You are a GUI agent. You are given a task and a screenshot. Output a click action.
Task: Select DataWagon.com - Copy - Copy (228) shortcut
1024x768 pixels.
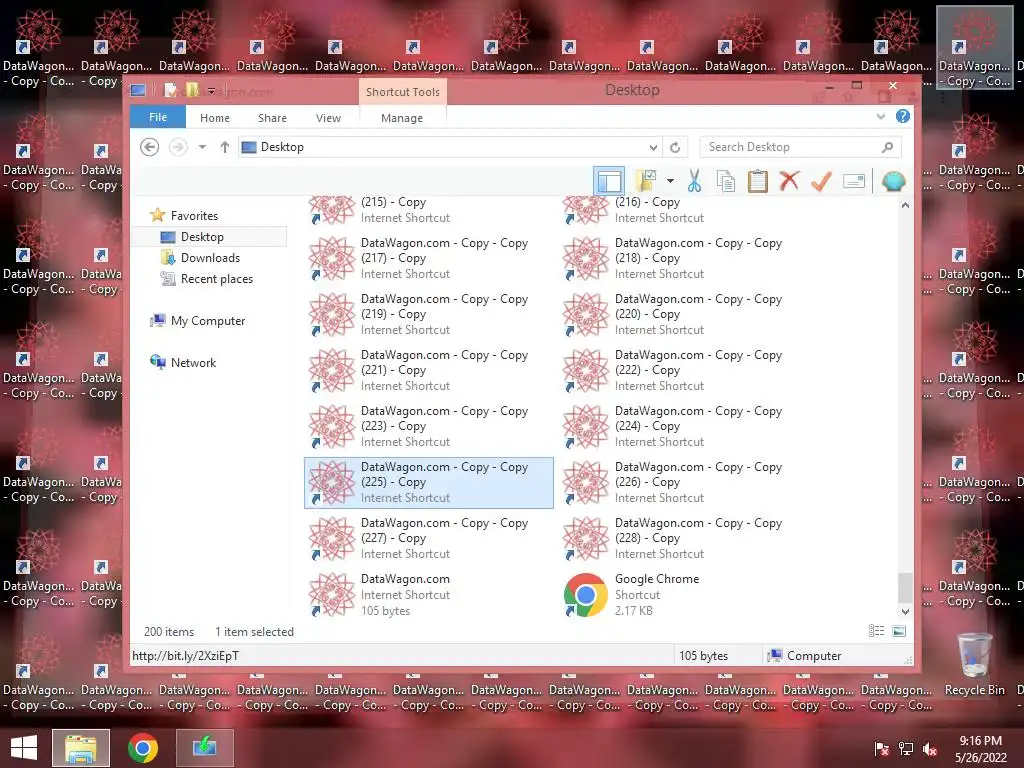(682, 539)
